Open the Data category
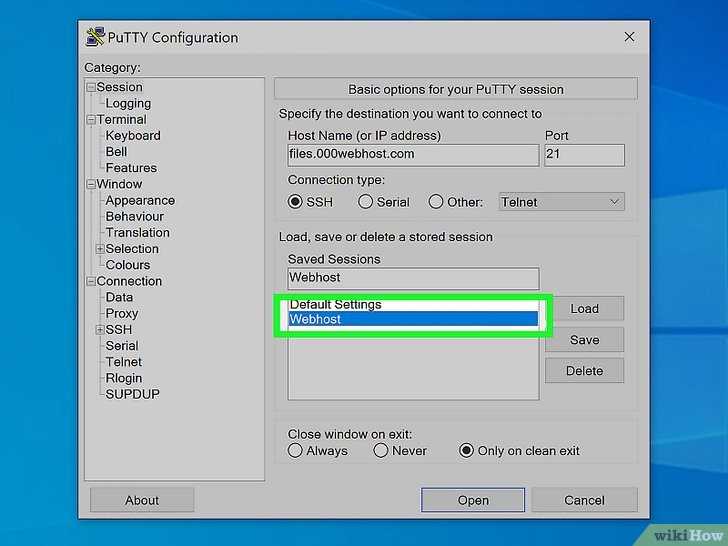Image resolution: width=728 pixels, height=546 pixels. coord(119,297)
